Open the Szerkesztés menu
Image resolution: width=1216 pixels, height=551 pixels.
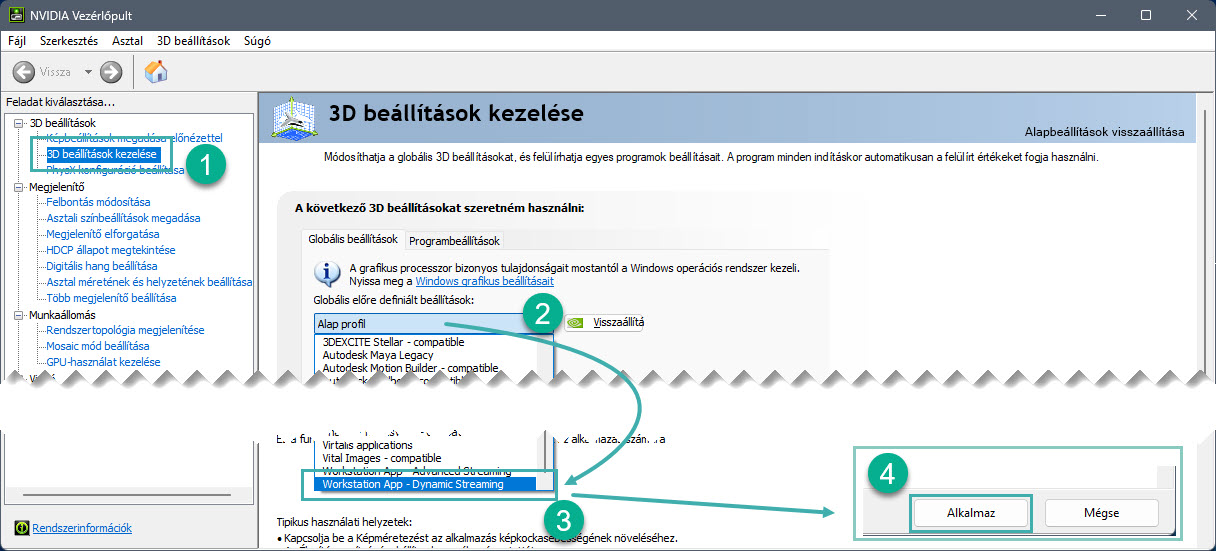click(x=69, y=41)
